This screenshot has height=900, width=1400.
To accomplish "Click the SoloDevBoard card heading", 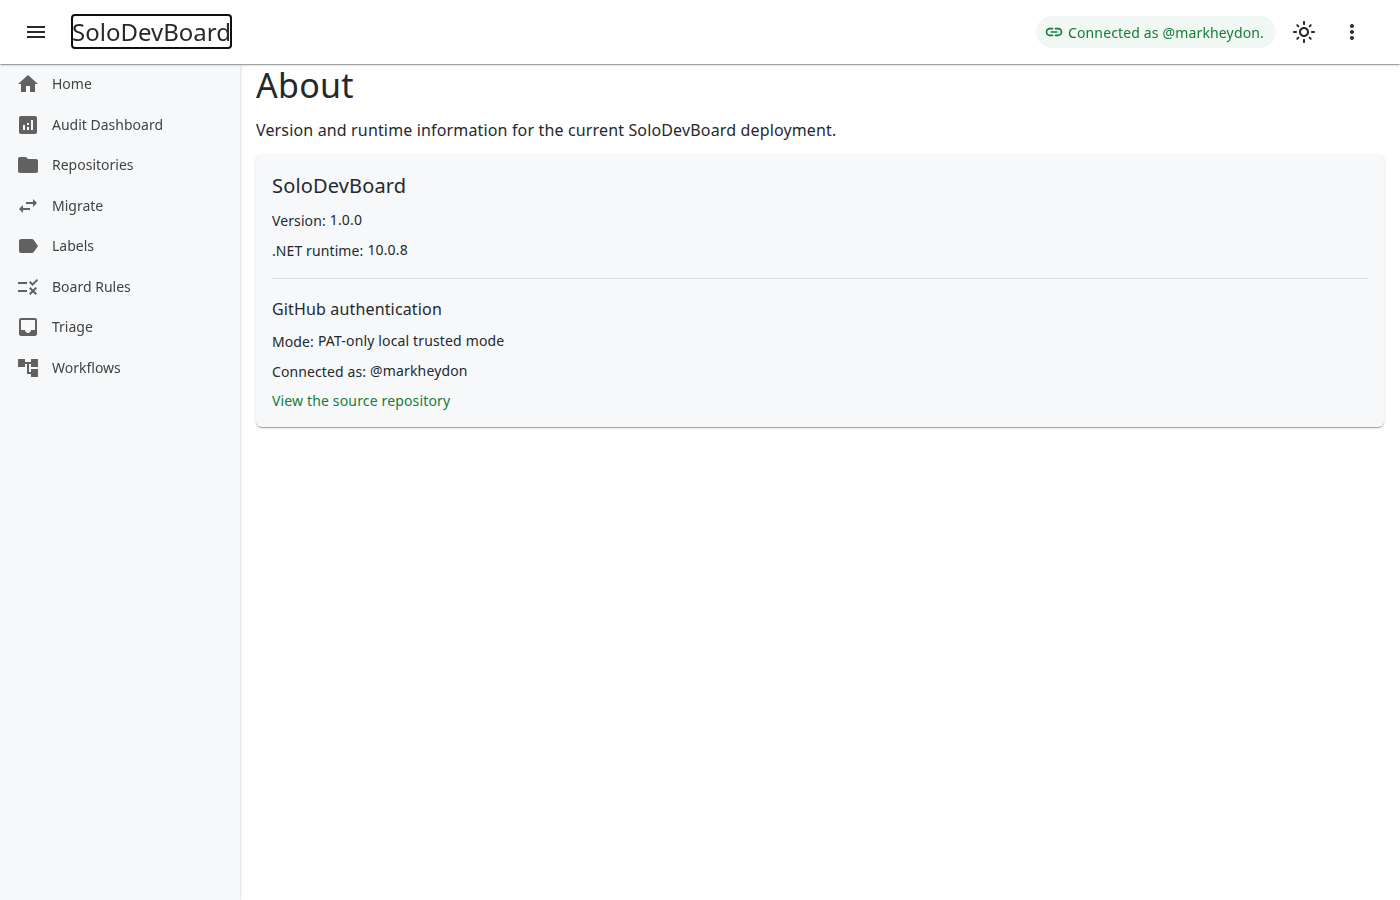I will 339,186.
